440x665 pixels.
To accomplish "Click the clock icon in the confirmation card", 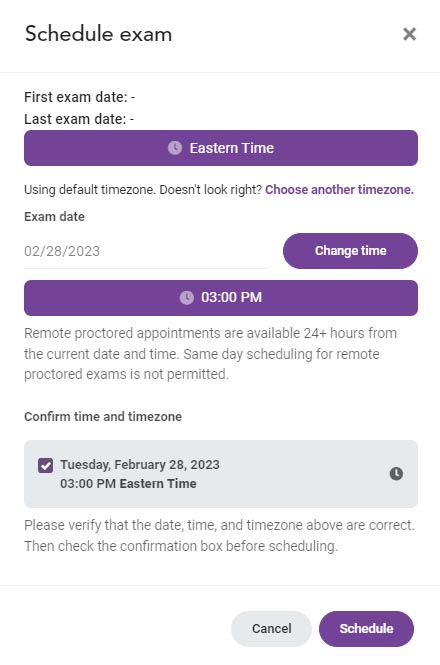I will tap(396, 473).
